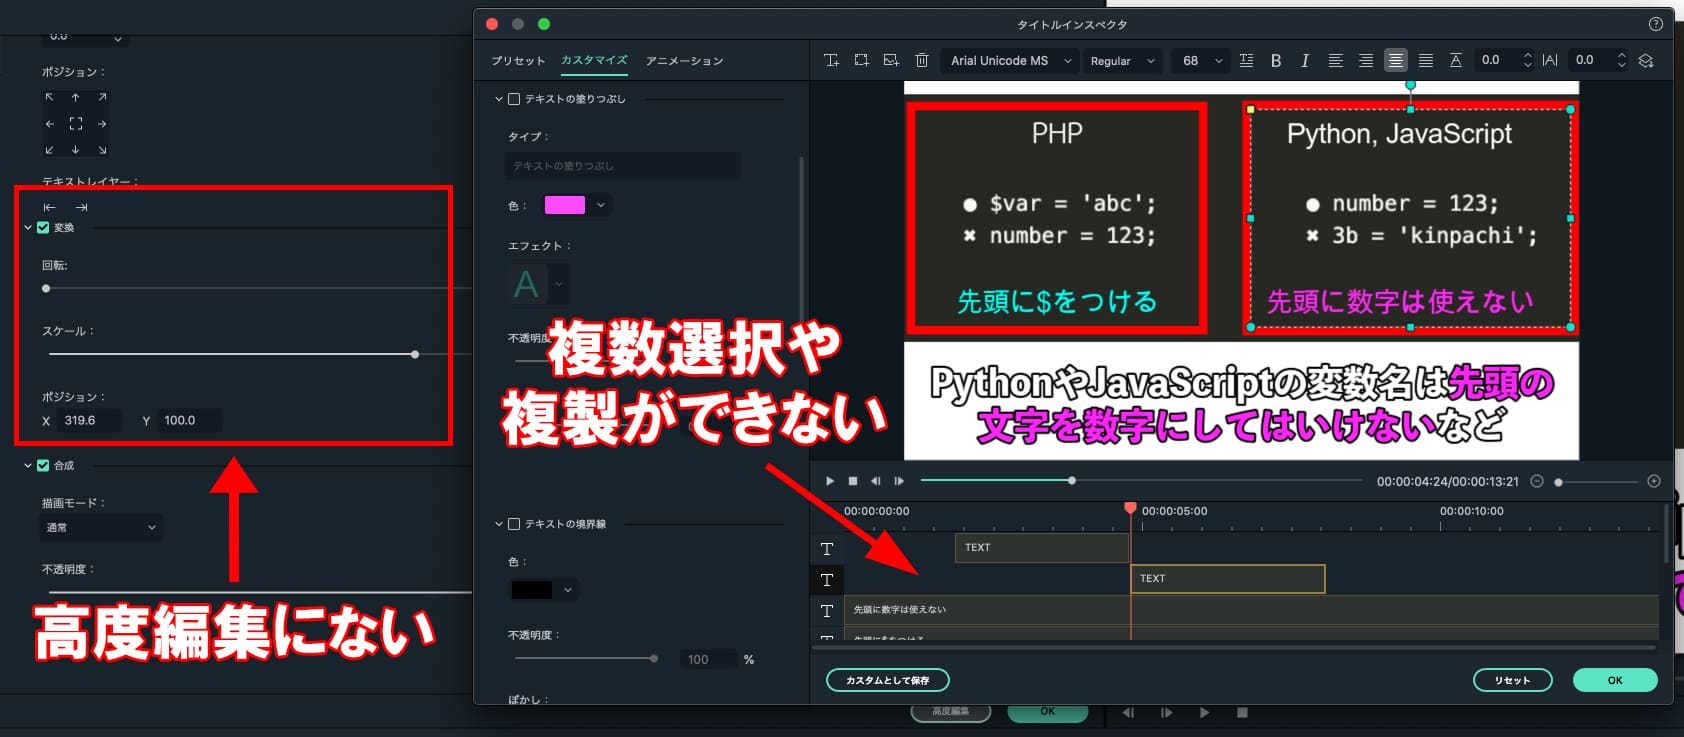The height and width of the screenshot is (737, 1684).
Task: Click the カスタムとして保存 button
Action: click(x=887, y=680)
